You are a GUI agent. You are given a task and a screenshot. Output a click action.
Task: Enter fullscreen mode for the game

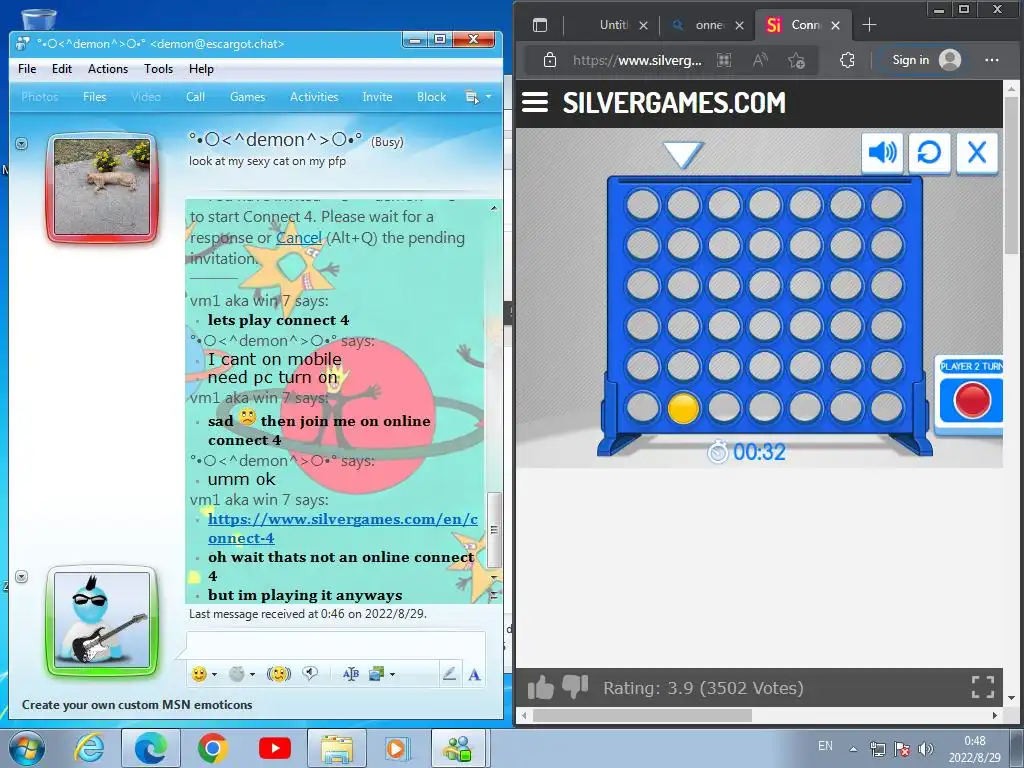982,687
